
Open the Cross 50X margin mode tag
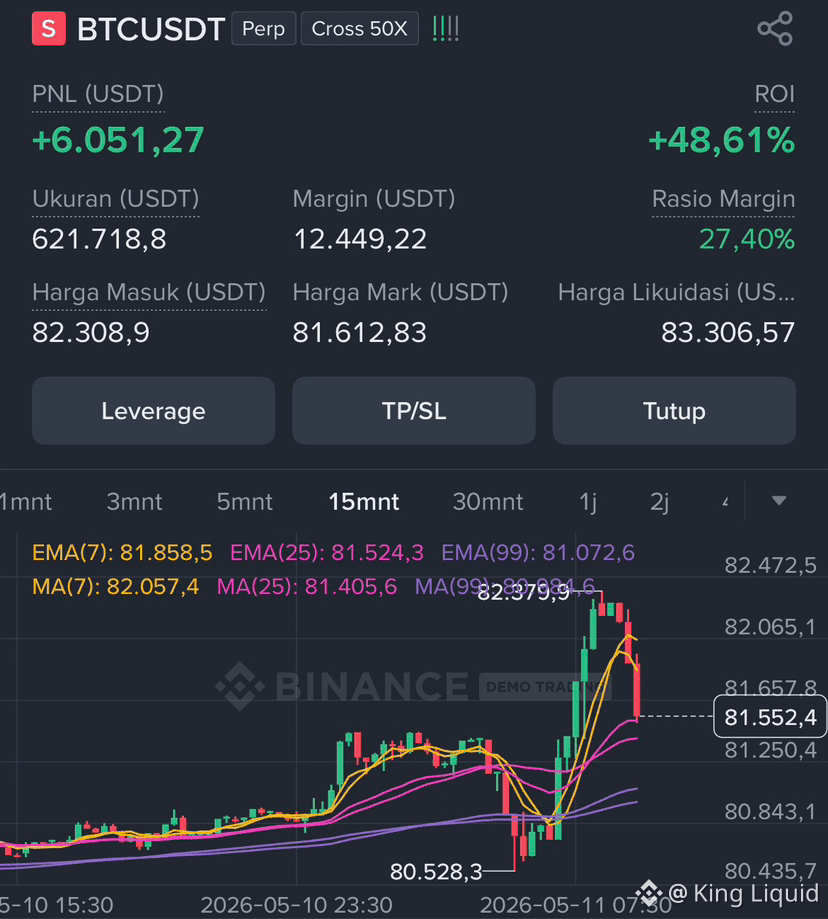pos(359,28)
